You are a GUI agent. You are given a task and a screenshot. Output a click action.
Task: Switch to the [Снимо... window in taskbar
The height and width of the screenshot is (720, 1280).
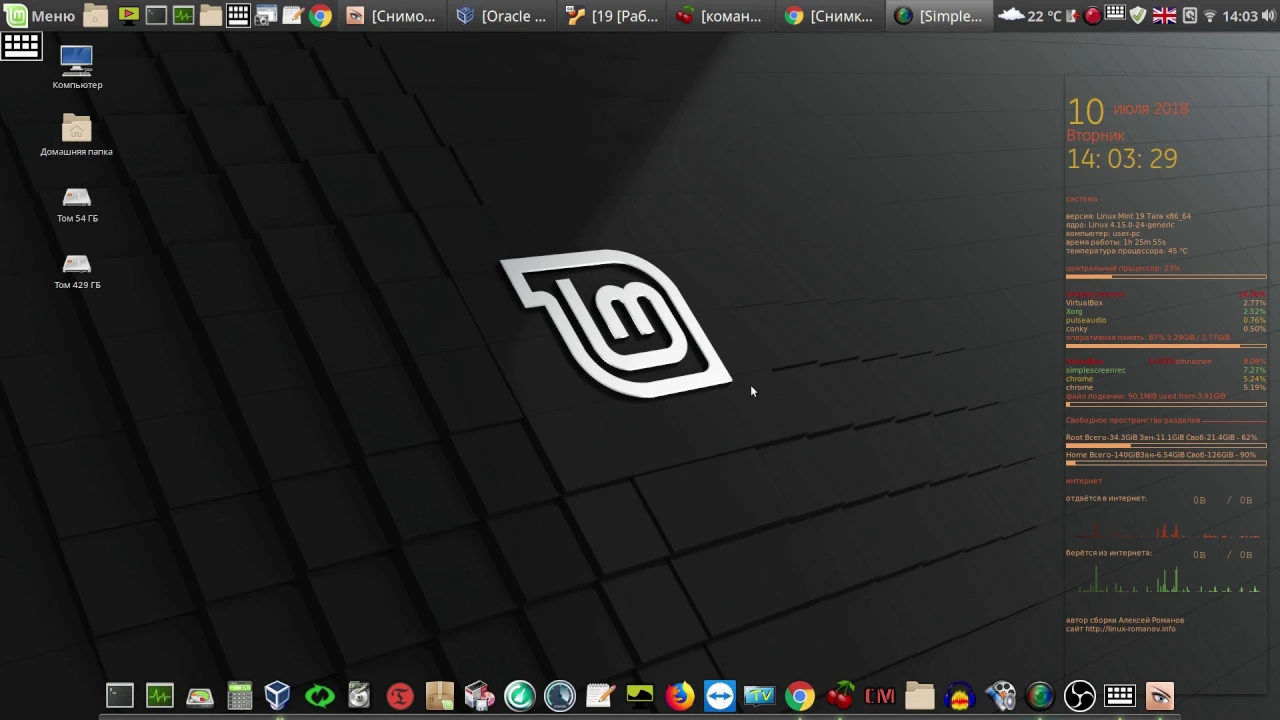click(x=391, y=15)
